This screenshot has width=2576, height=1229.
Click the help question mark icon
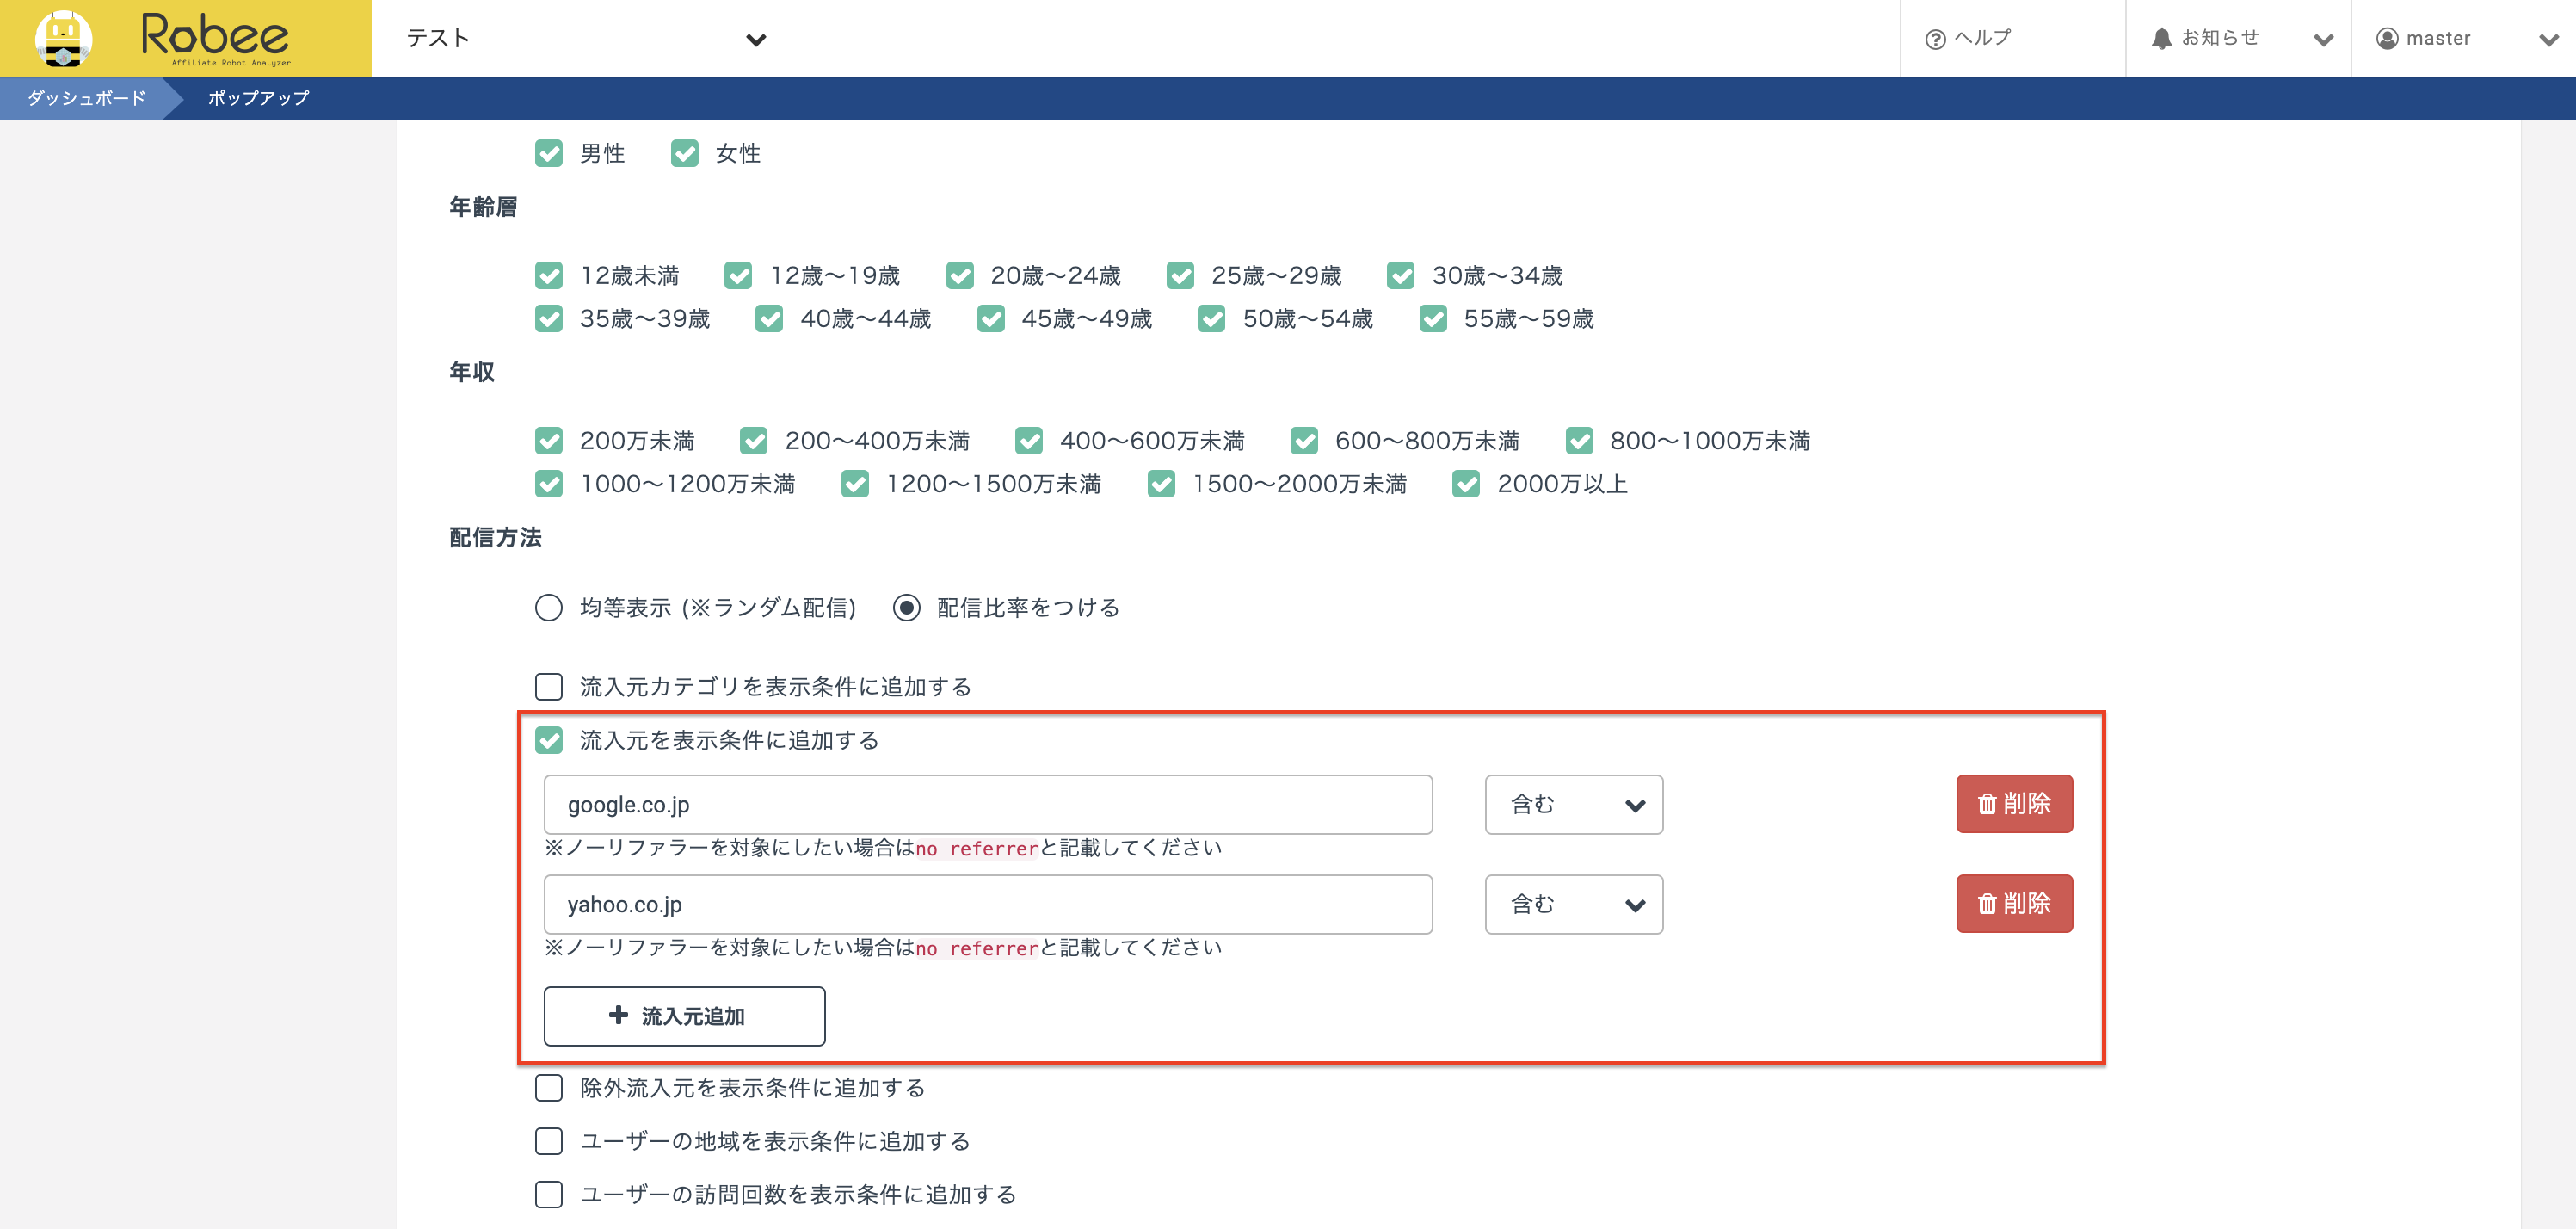1935,39
